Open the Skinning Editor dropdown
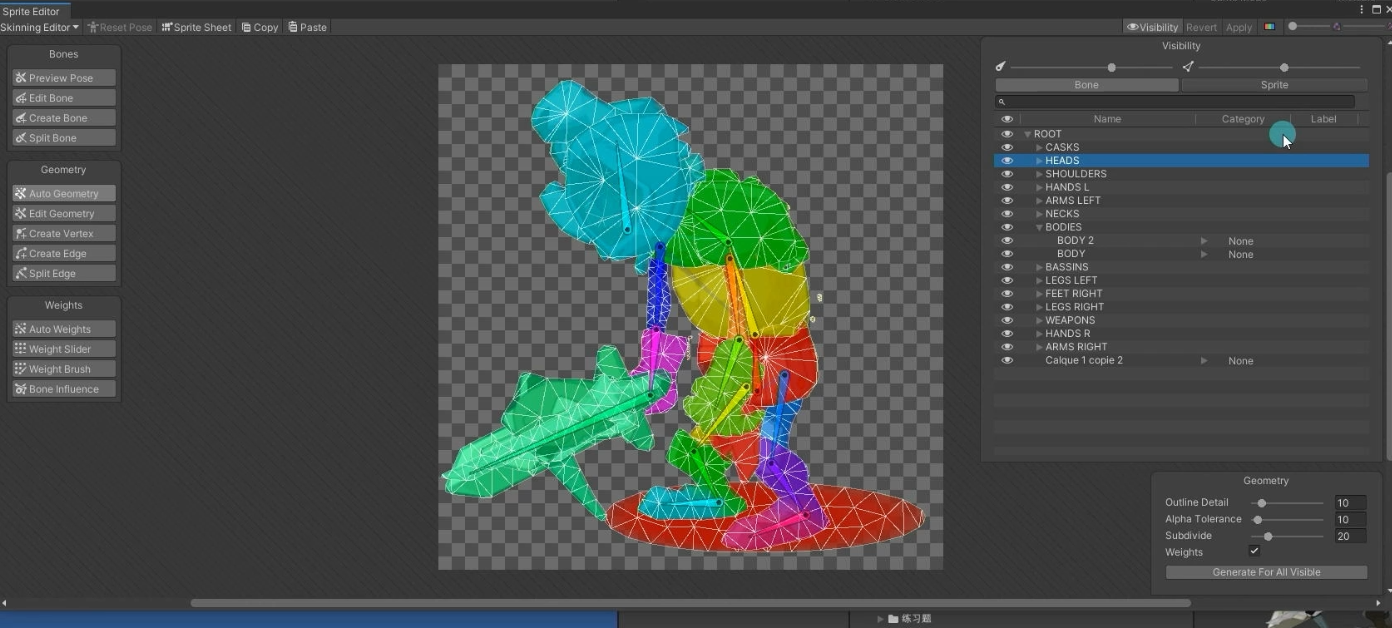The image size is (1392, 628). [x=40, y=27]
